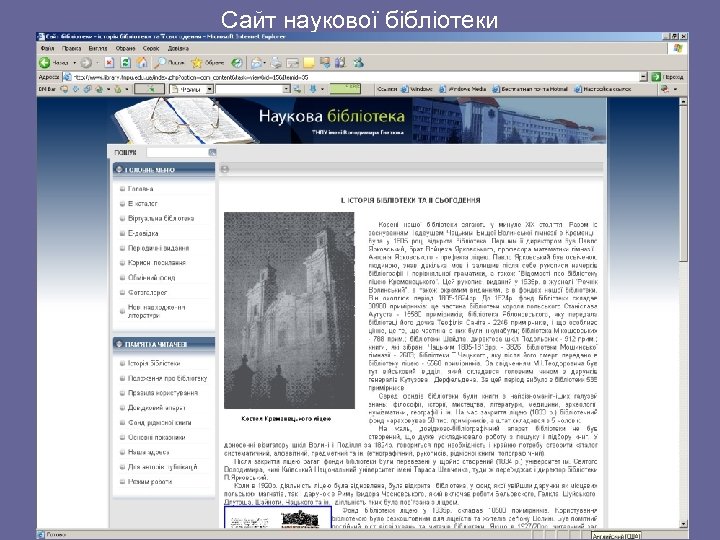
Task: Click the printer icon above the article
Action: [225, 169]
